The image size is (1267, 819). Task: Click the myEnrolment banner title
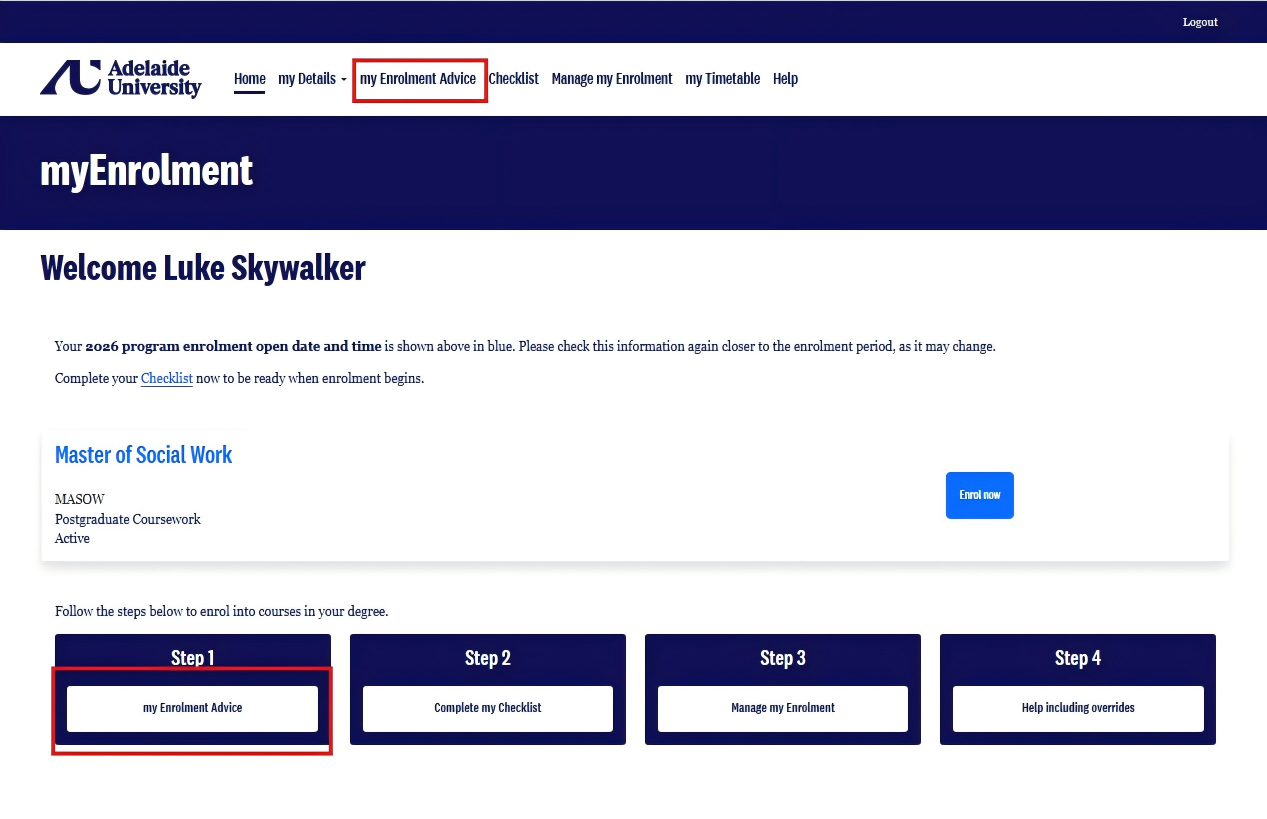click(147, 171)
